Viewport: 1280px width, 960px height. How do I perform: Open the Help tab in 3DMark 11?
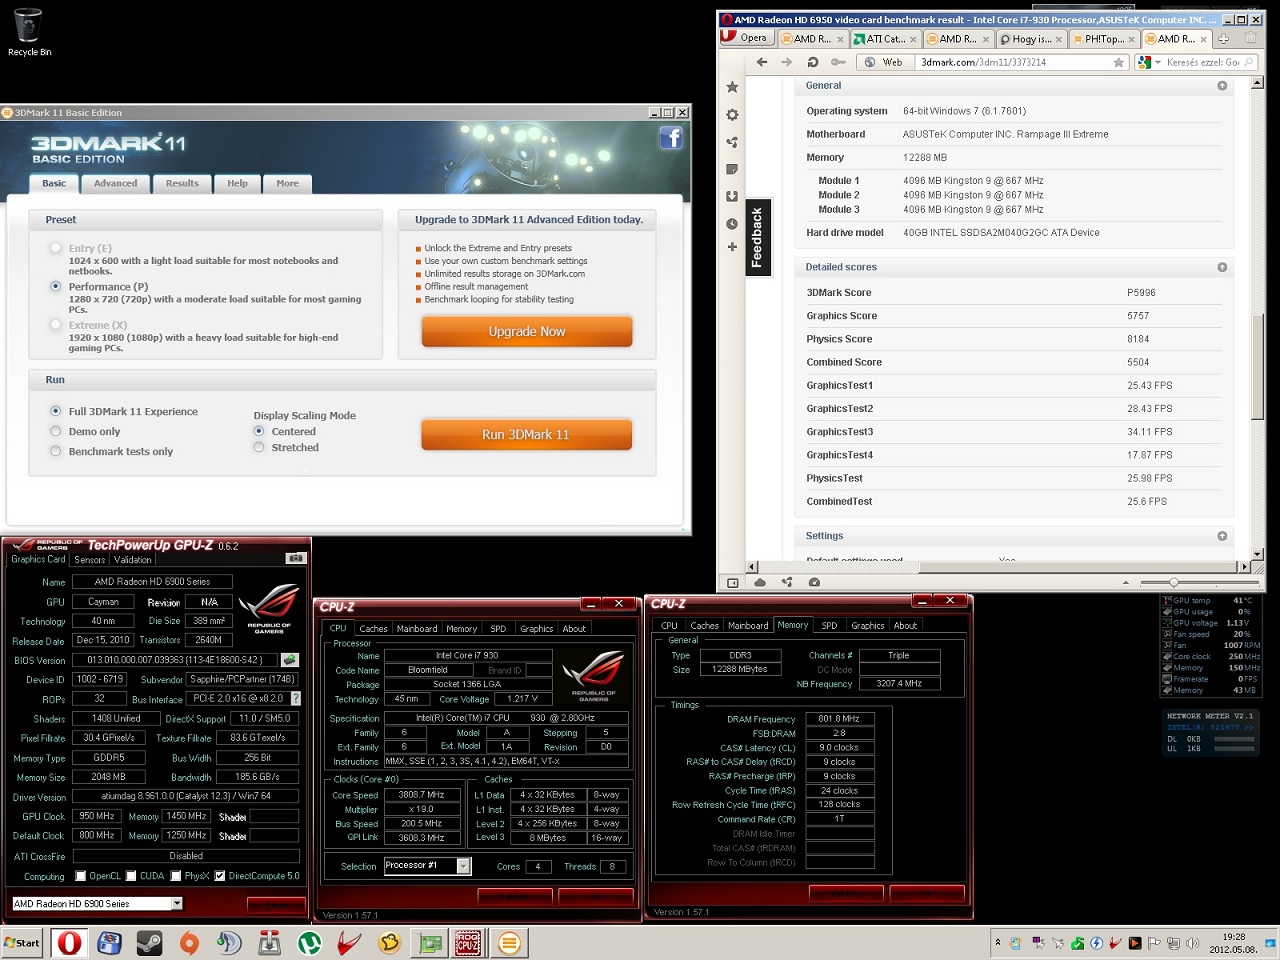pos(237,183)
